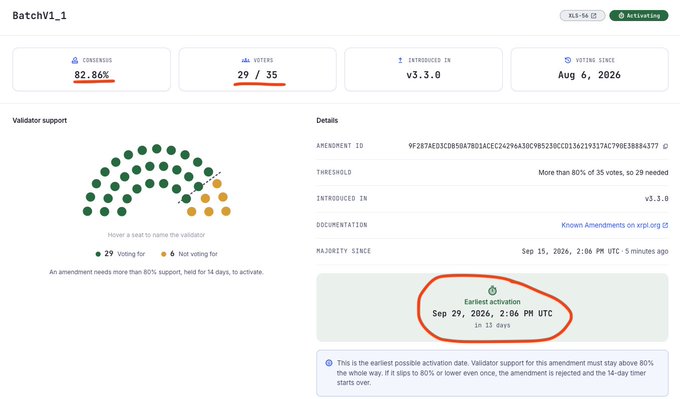Click the stopwatch icon above Earliest activation

492,290
